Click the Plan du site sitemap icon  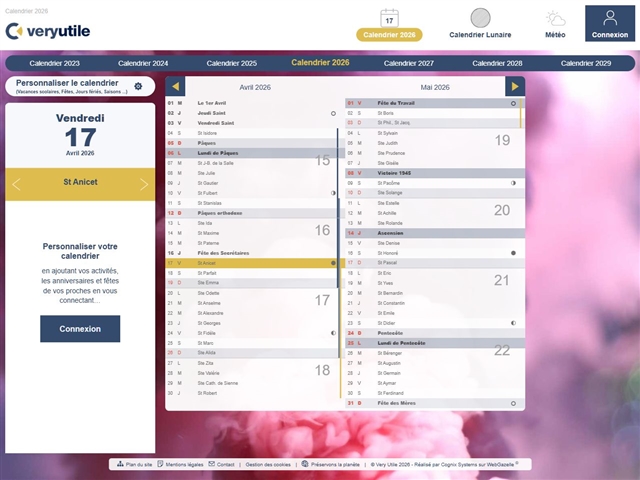point(120,464)
